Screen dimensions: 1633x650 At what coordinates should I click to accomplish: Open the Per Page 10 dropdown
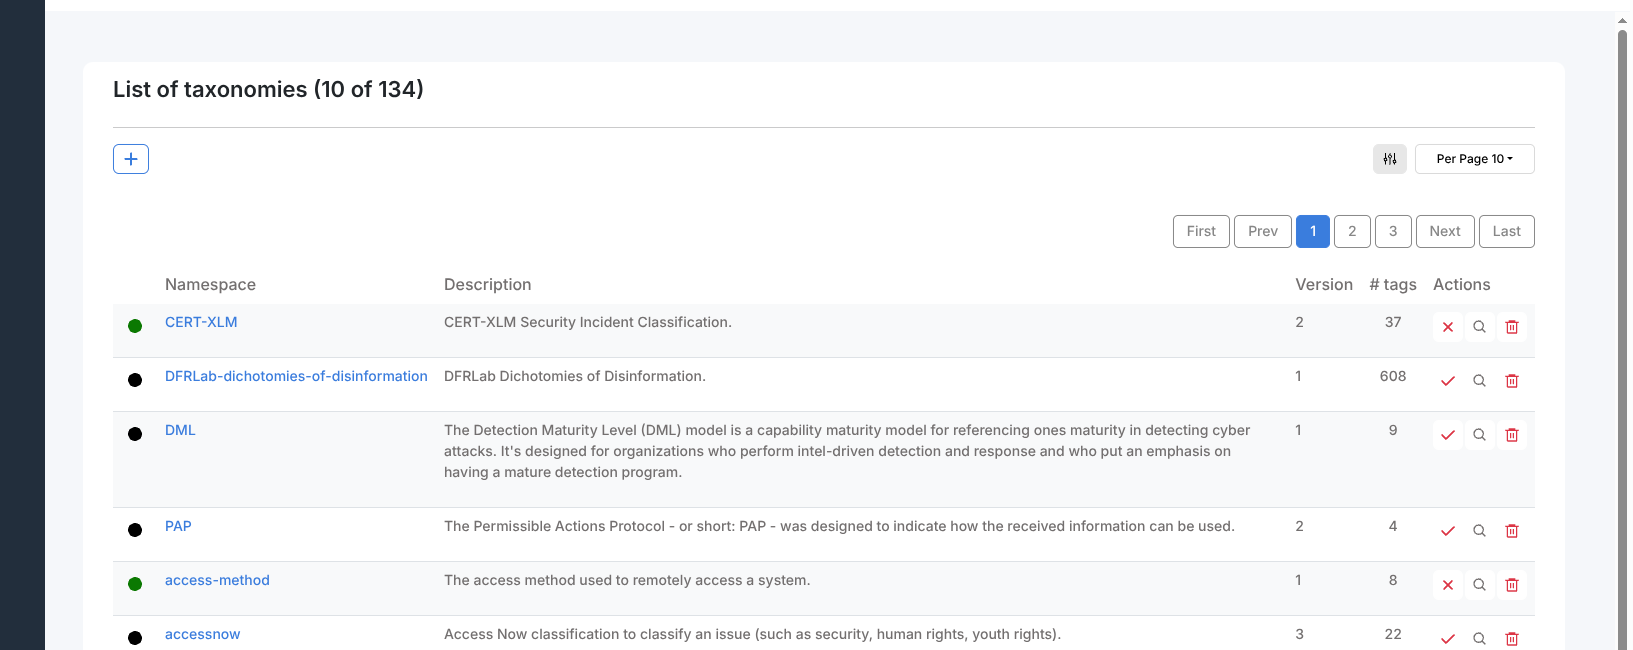[x=1474, y=159]
